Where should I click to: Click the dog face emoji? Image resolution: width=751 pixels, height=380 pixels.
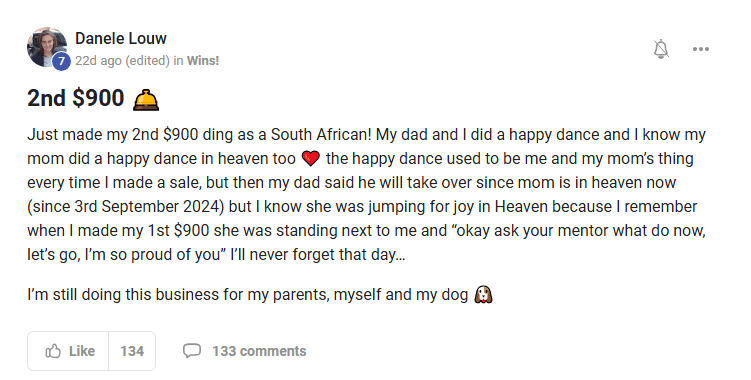(x=483, y=294)
